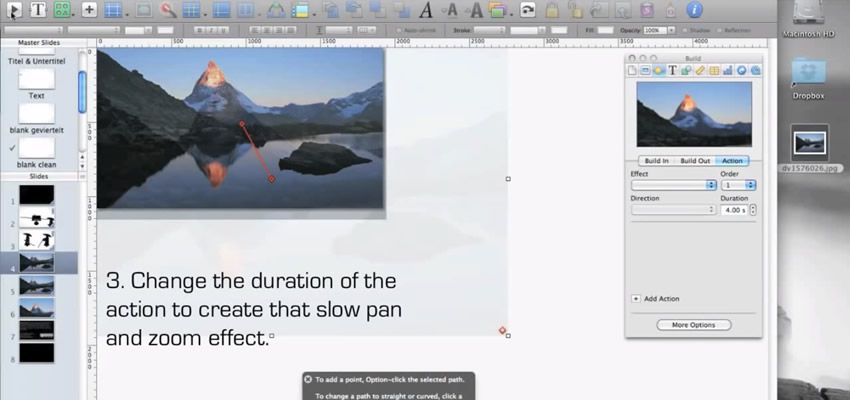This screenshot has height=400, width=850.
Task: Click the Duration 4.00 s field
Action: pos(734,210)
